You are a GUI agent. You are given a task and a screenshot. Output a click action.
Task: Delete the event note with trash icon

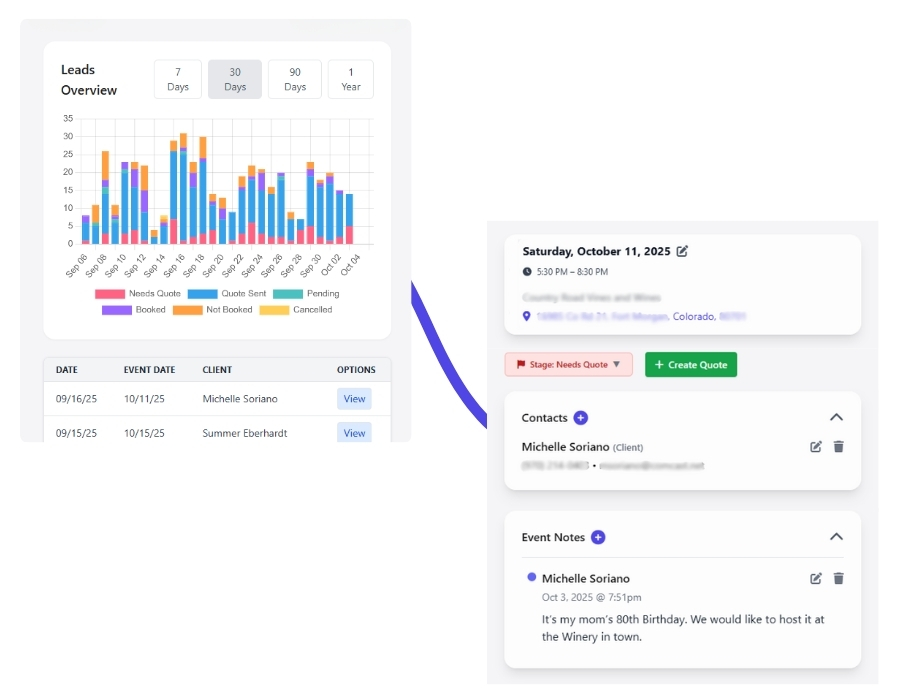[838, 578]
